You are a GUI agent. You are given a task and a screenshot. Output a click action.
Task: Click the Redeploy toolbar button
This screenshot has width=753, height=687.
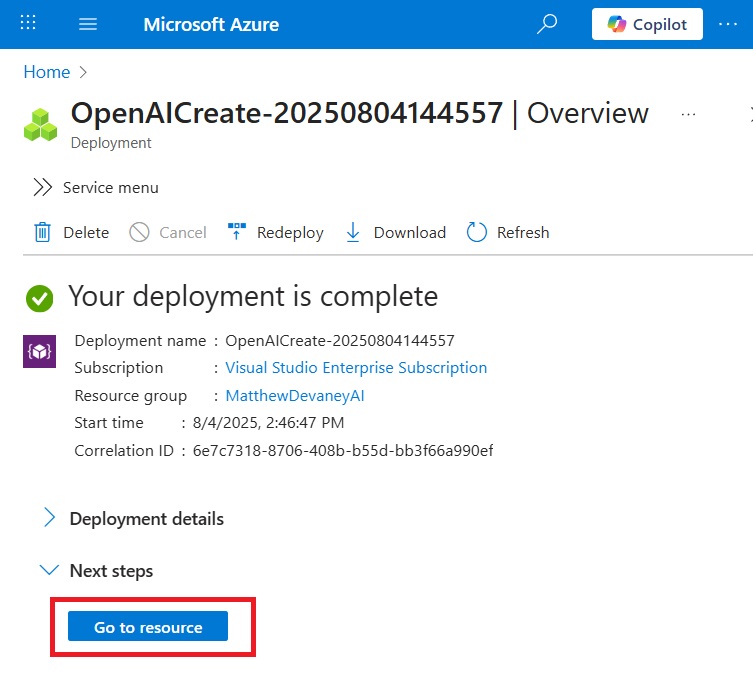pos(276,232)
